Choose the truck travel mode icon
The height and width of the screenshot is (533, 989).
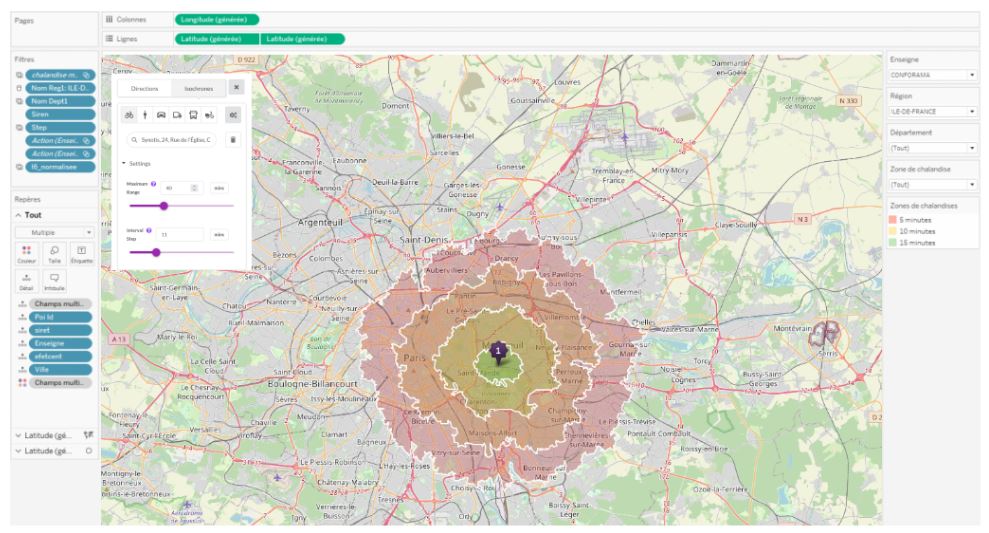click(x=177, y=115)
